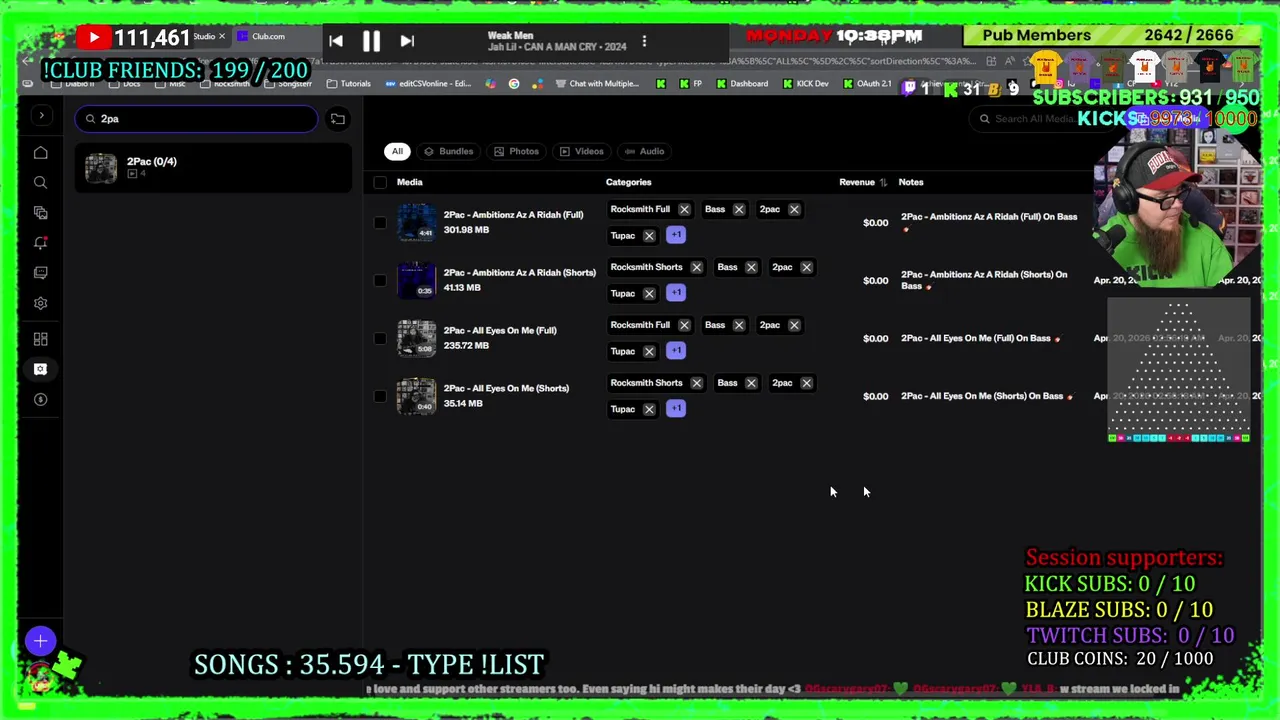Open the messages icon in sidebar

pos(41,273)
